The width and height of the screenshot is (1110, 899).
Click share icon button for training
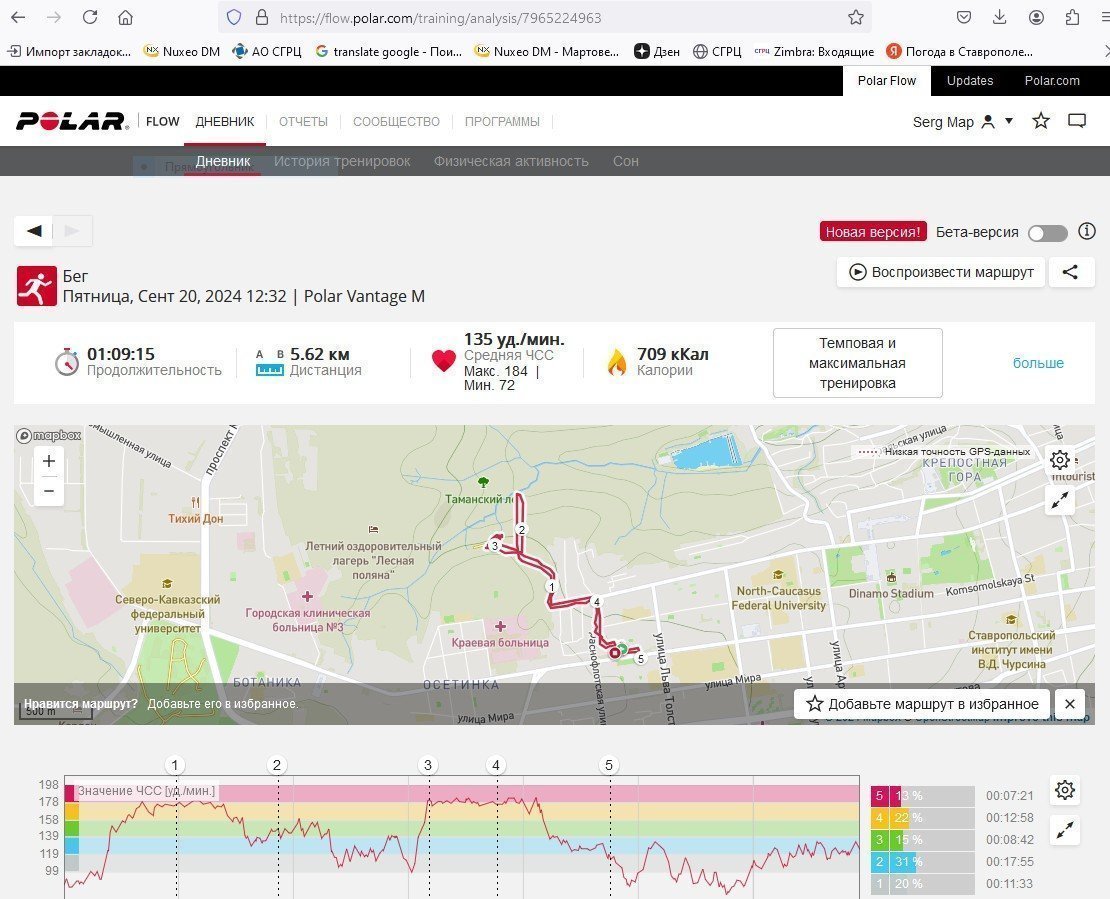point(1070,272)
